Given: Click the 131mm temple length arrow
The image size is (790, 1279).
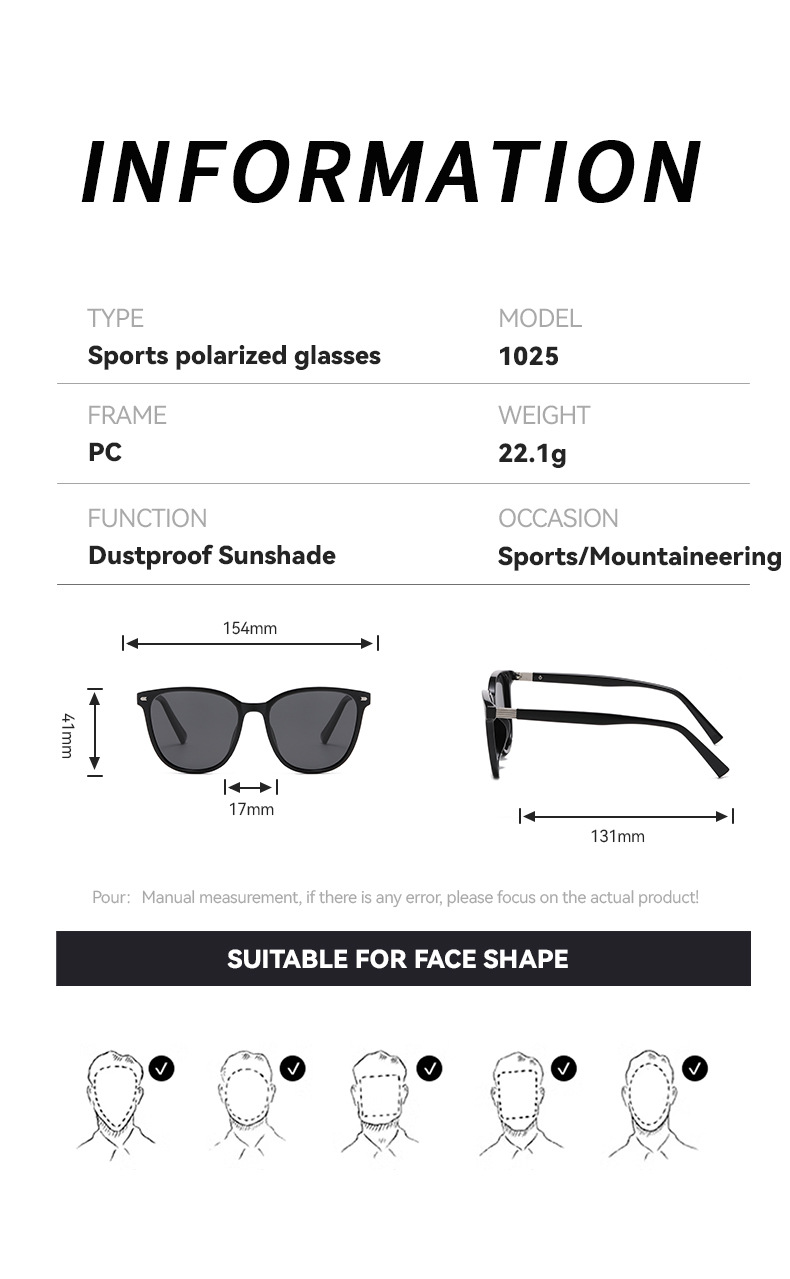Looking at the screenshot, I should pyautogui.click(x=626, y=817).
